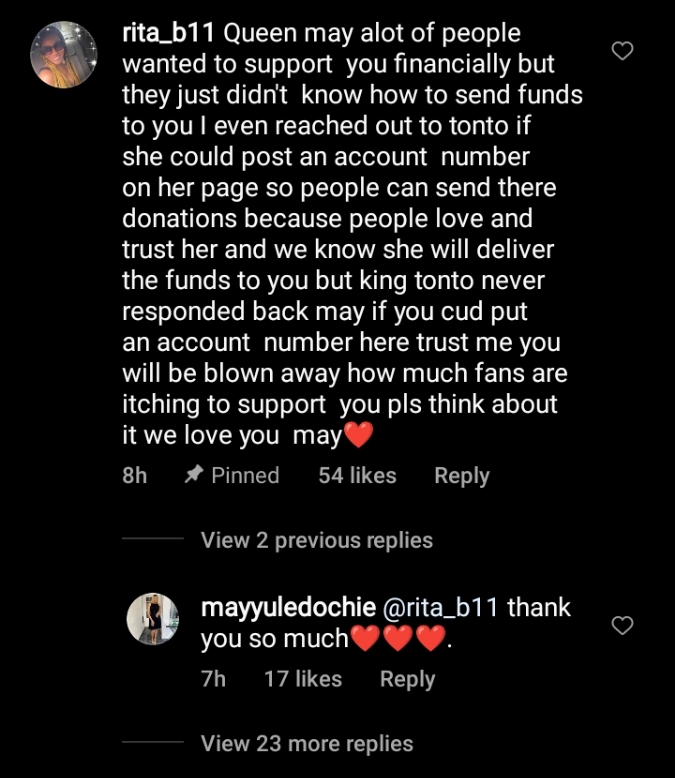Reply to mayyuledochie's thank you comment

click(407, 679)
